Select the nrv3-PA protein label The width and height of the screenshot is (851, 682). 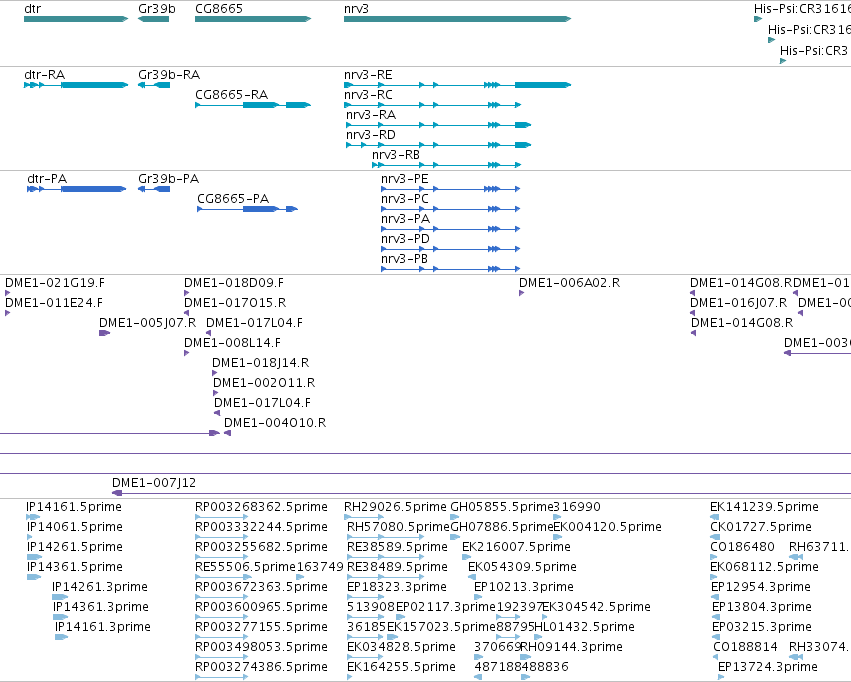tap(405, 219)
